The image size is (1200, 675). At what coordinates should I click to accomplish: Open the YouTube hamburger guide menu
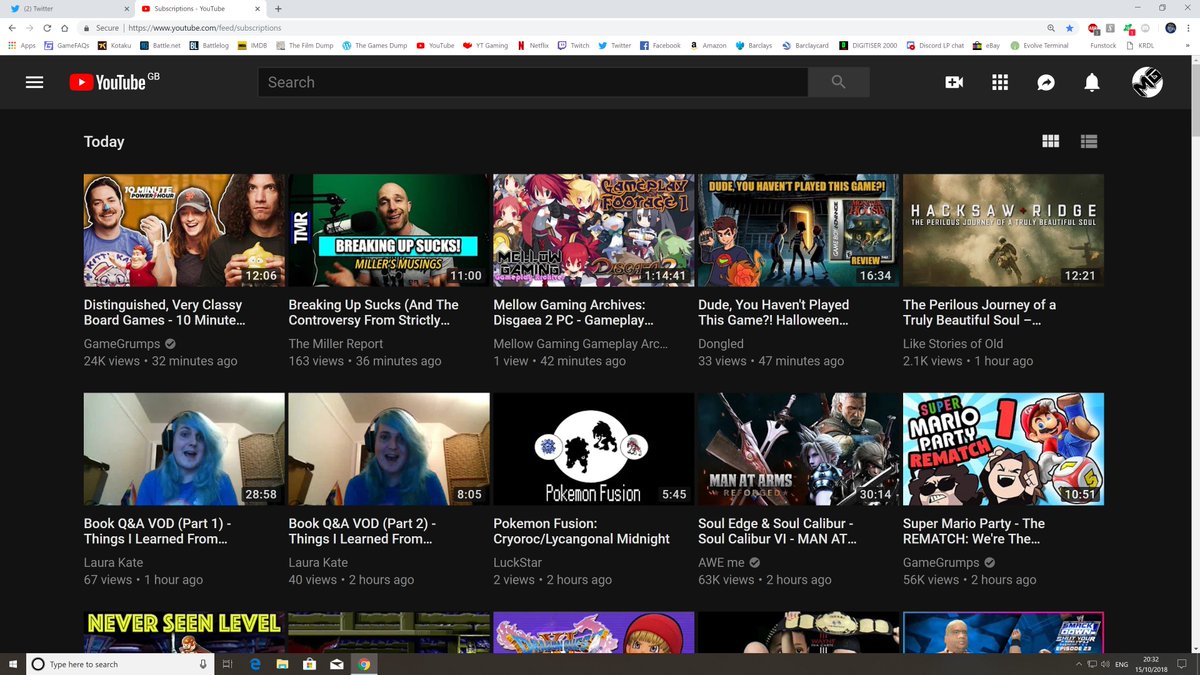(x=35, y=82)
